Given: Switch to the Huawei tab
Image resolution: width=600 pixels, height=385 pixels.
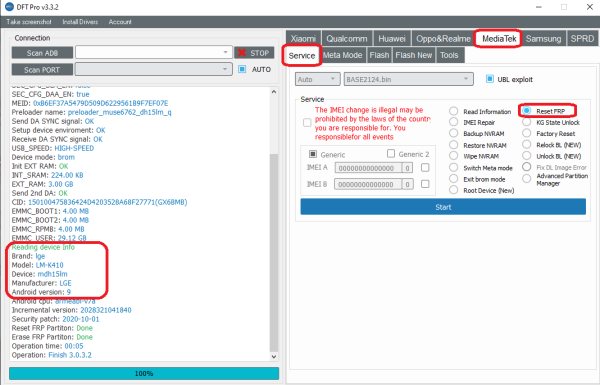Looking at the screenshot, I should point(392,39).
